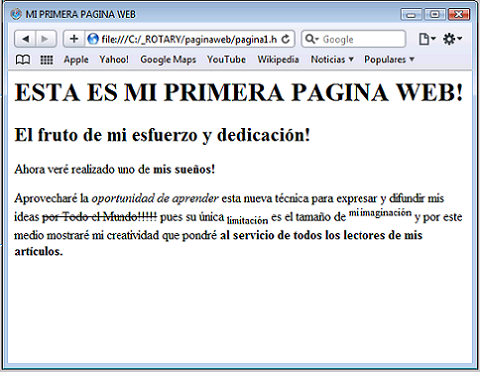Click the italic text oportunidad de aprender
The width and height of the screenshot is (480, 372).
[155, 198]
